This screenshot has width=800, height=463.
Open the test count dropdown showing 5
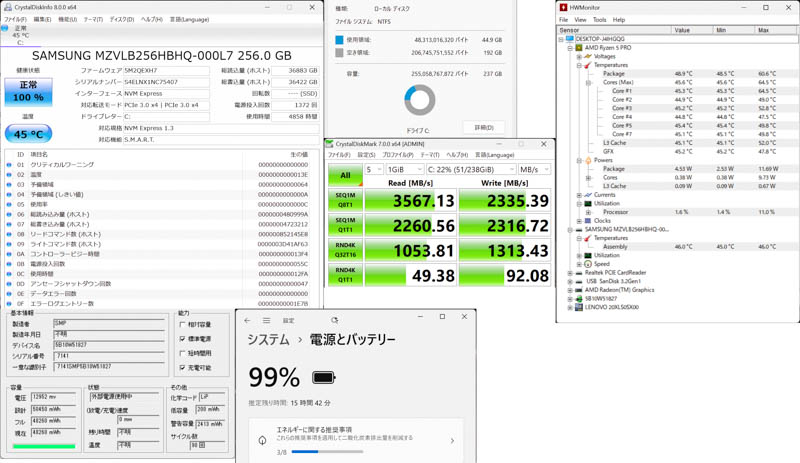[373, 170]
